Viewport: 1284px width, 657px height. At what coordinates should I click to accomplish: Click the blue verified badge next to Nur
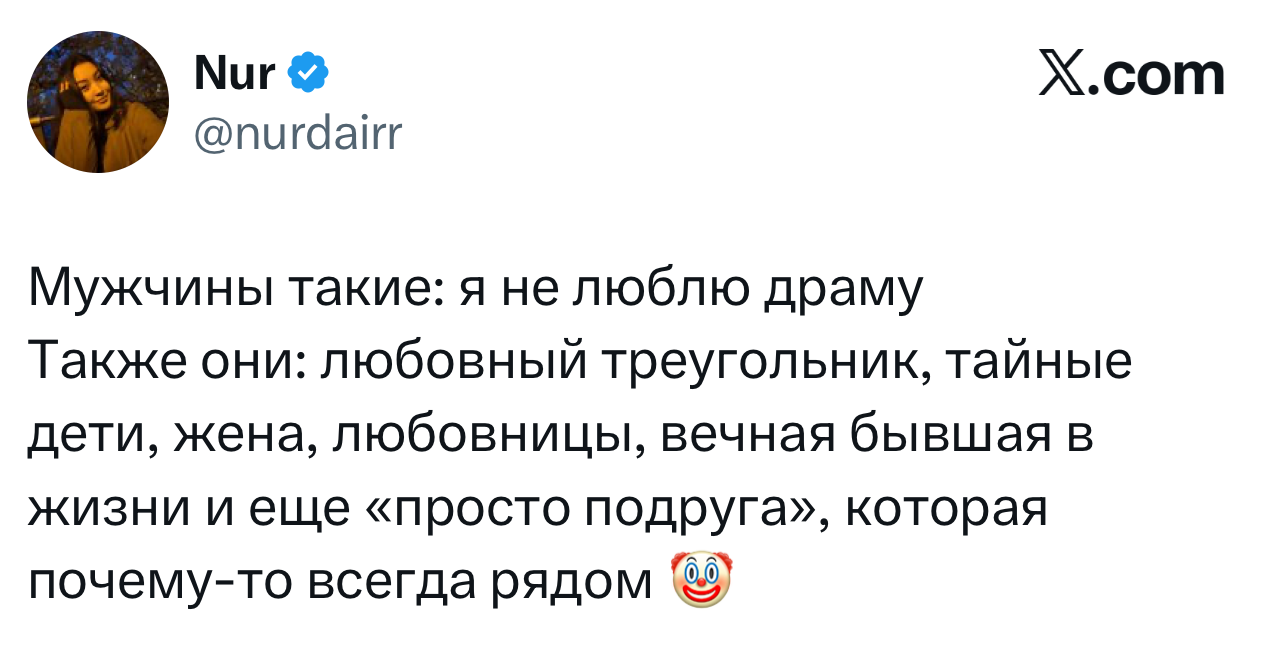click(306, 73)
